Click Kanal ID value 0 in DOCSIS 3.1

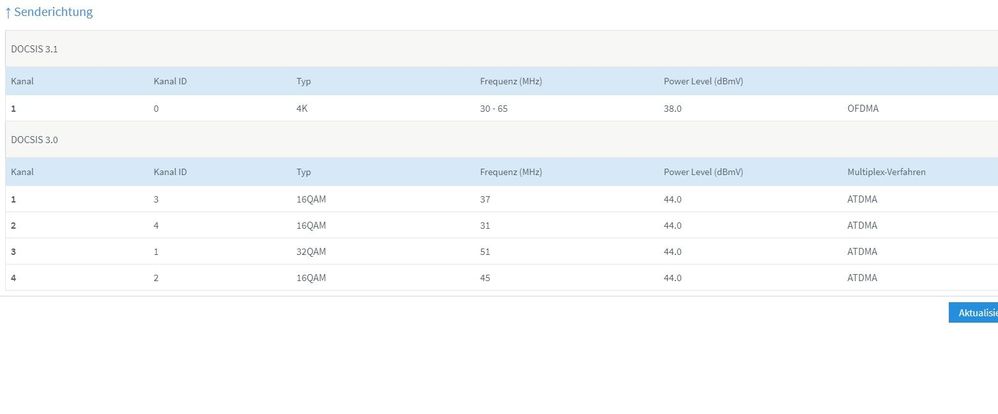click(x=156, y=108)
